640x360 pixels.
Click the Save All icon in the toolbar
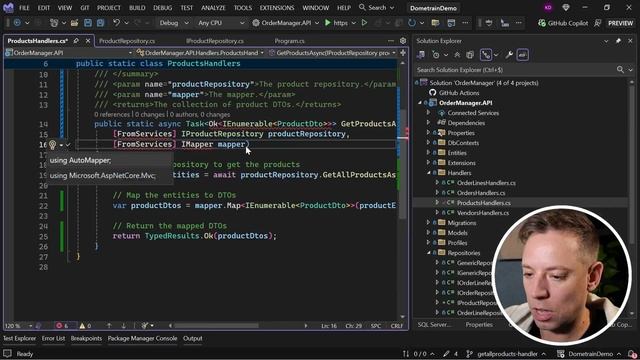click(x=100, y=23)
